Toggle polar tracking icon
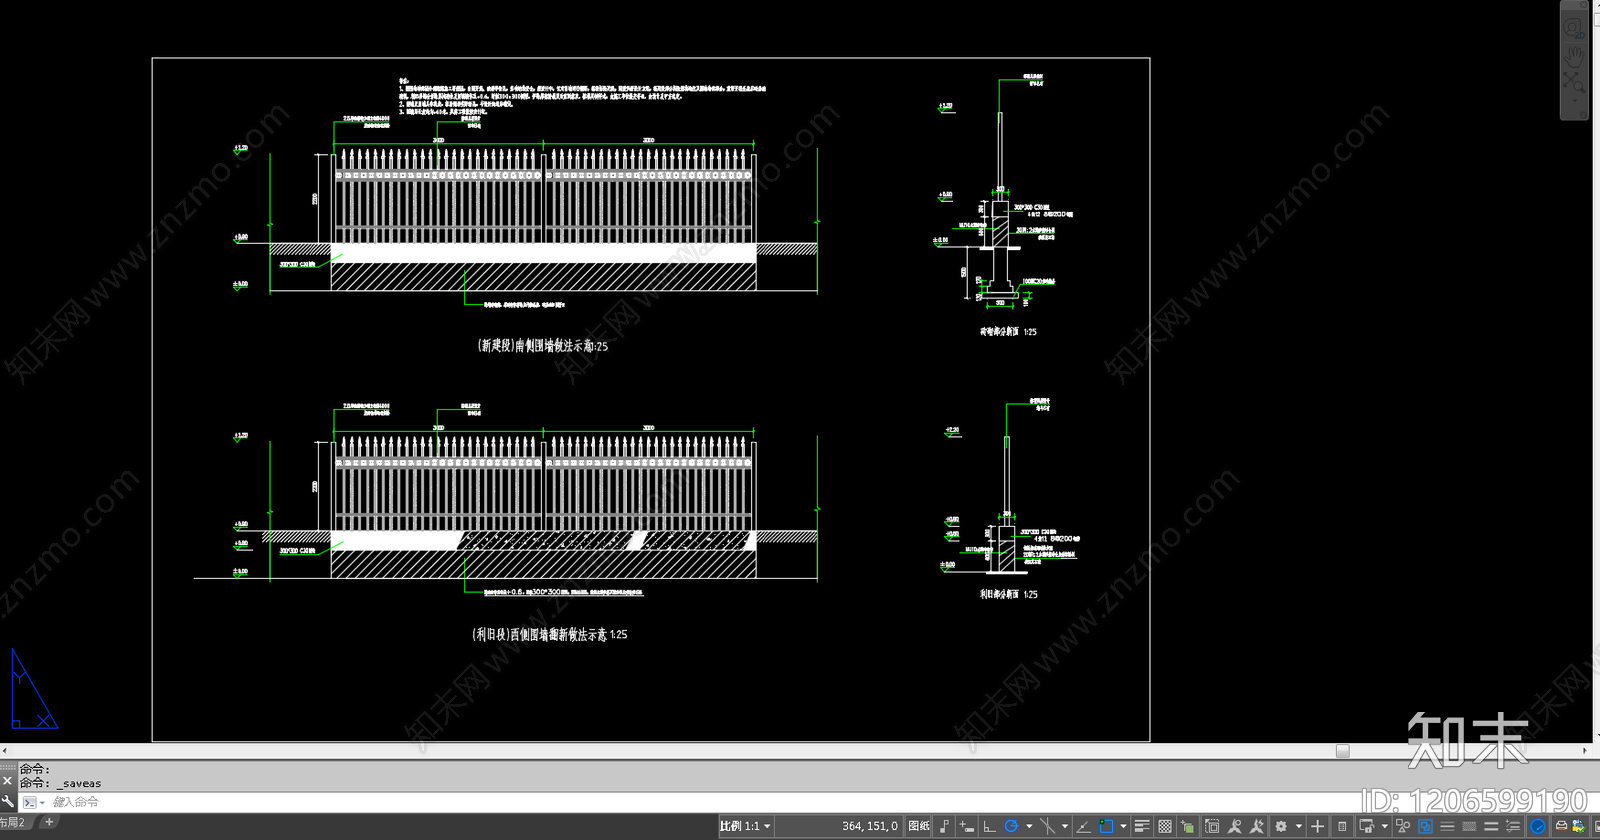Screen dimensions: 1600x840 (1011, 826)
